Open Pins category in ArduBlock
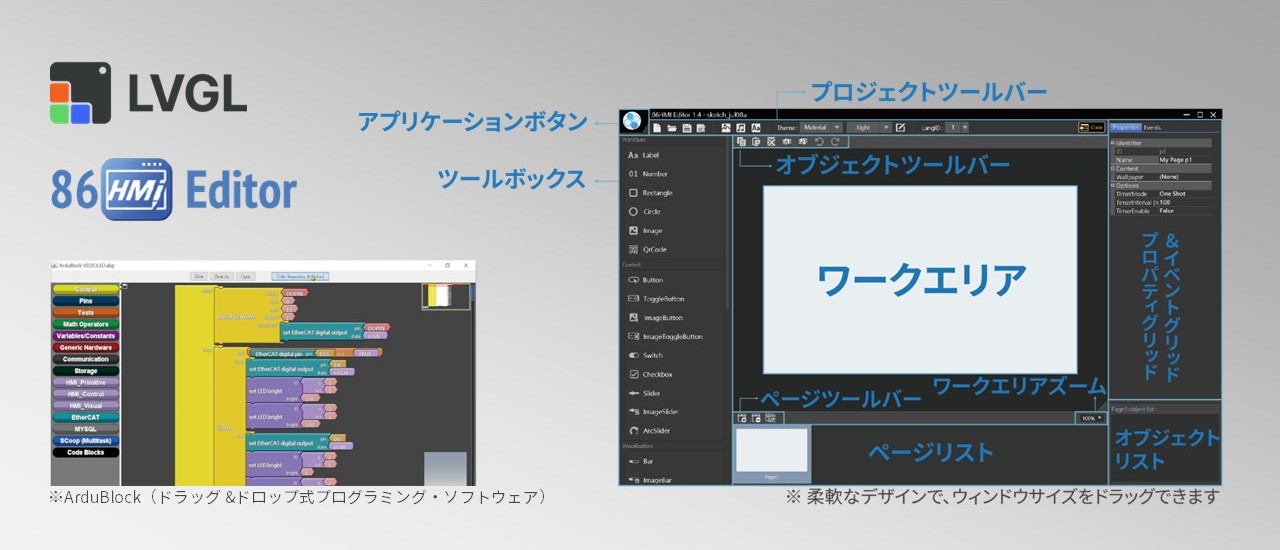The image size is (1280, 550). pos(86,301)
